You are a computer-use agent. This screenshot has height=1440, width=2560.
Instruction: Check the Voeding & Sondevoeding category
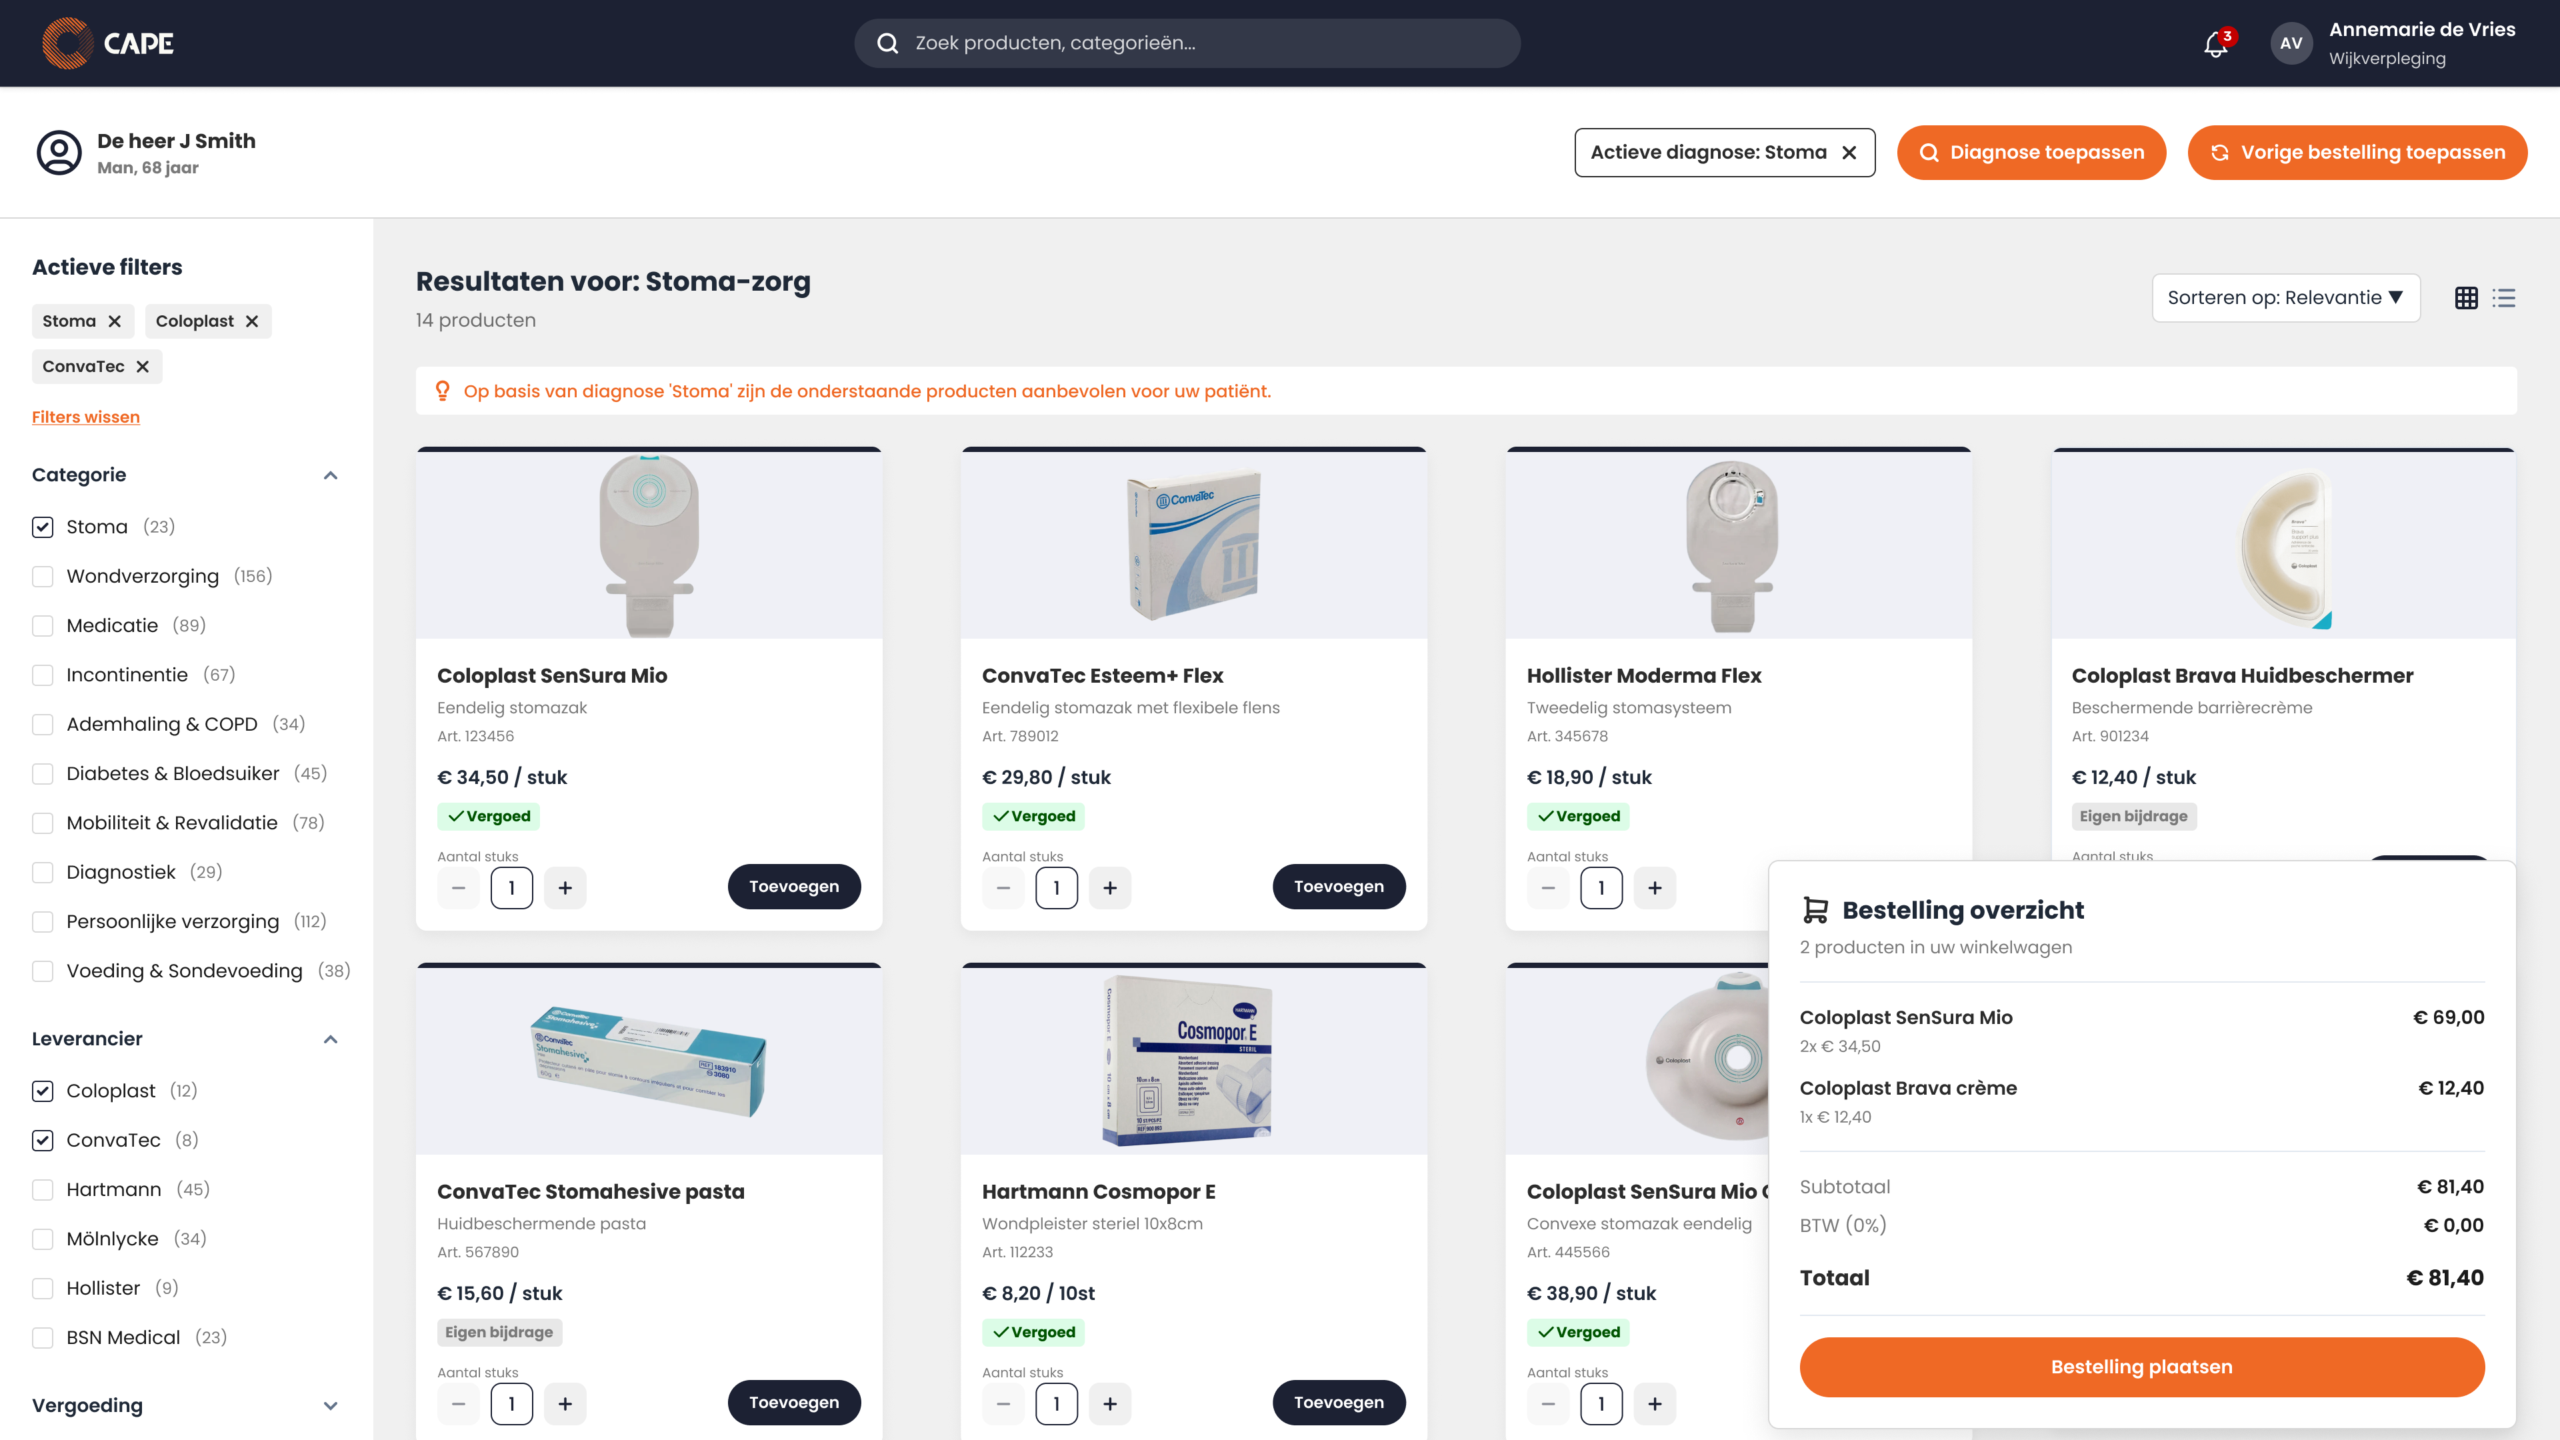[42, 971]
